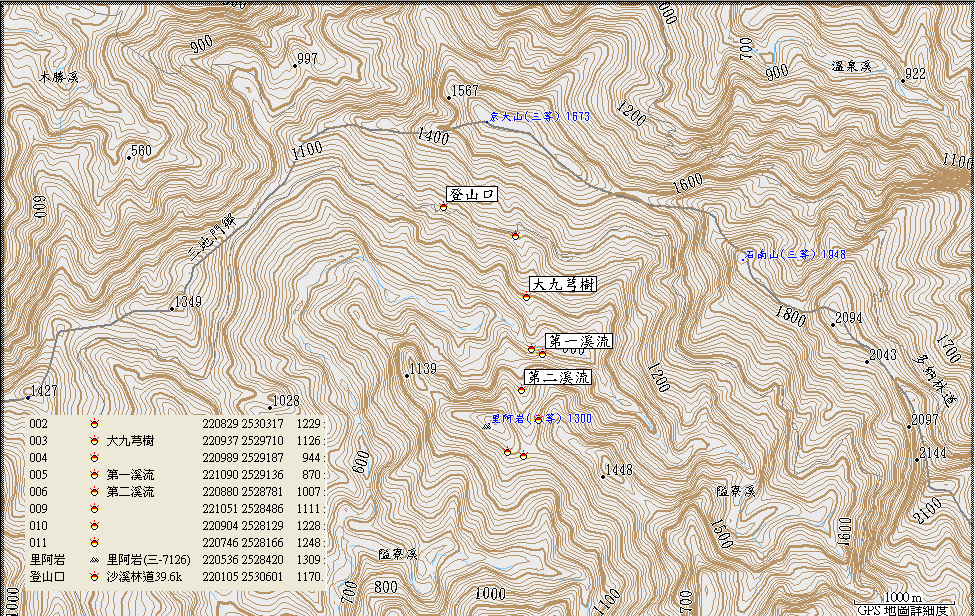The image size is (975, 616).
Task: Select the 溫泉溪 river name
Action: coord(852,66)
